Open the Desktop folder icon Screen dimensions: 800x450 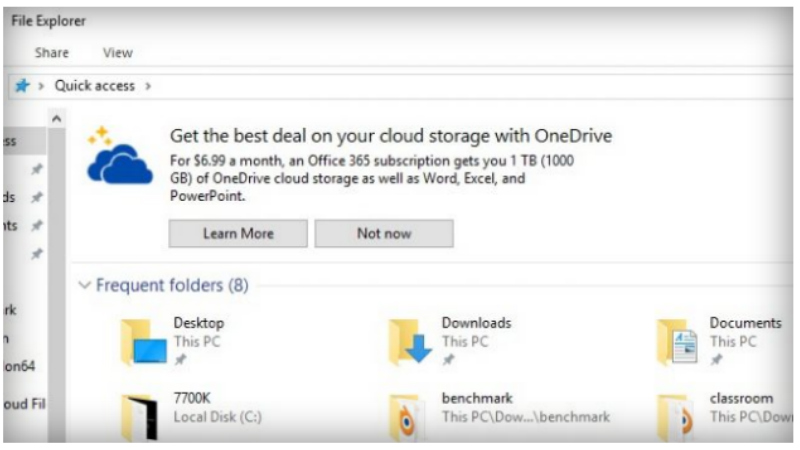tap(142, 342)
